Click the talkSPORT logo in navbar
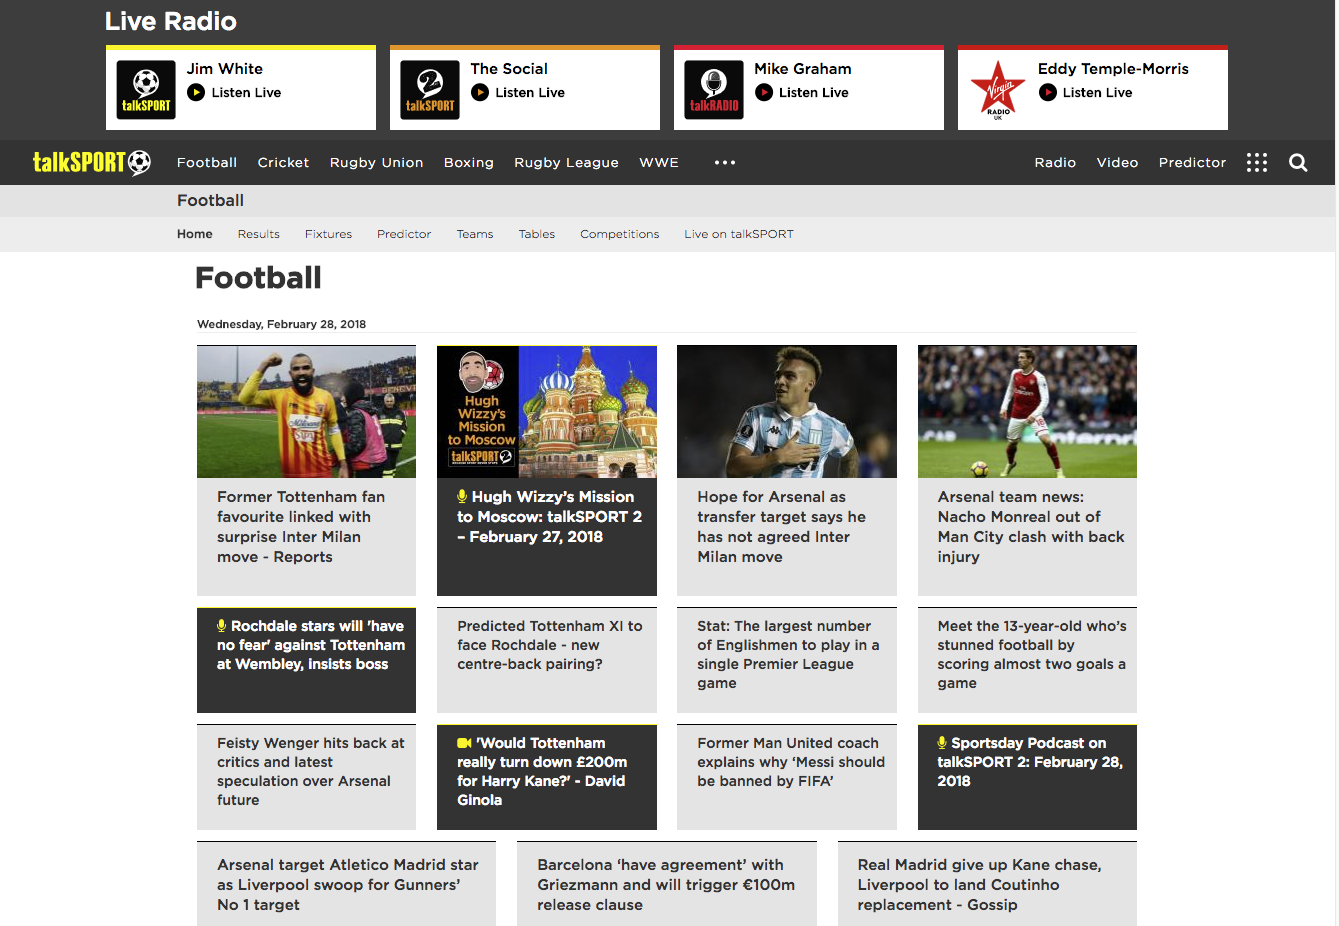 [x=92, y=162]
